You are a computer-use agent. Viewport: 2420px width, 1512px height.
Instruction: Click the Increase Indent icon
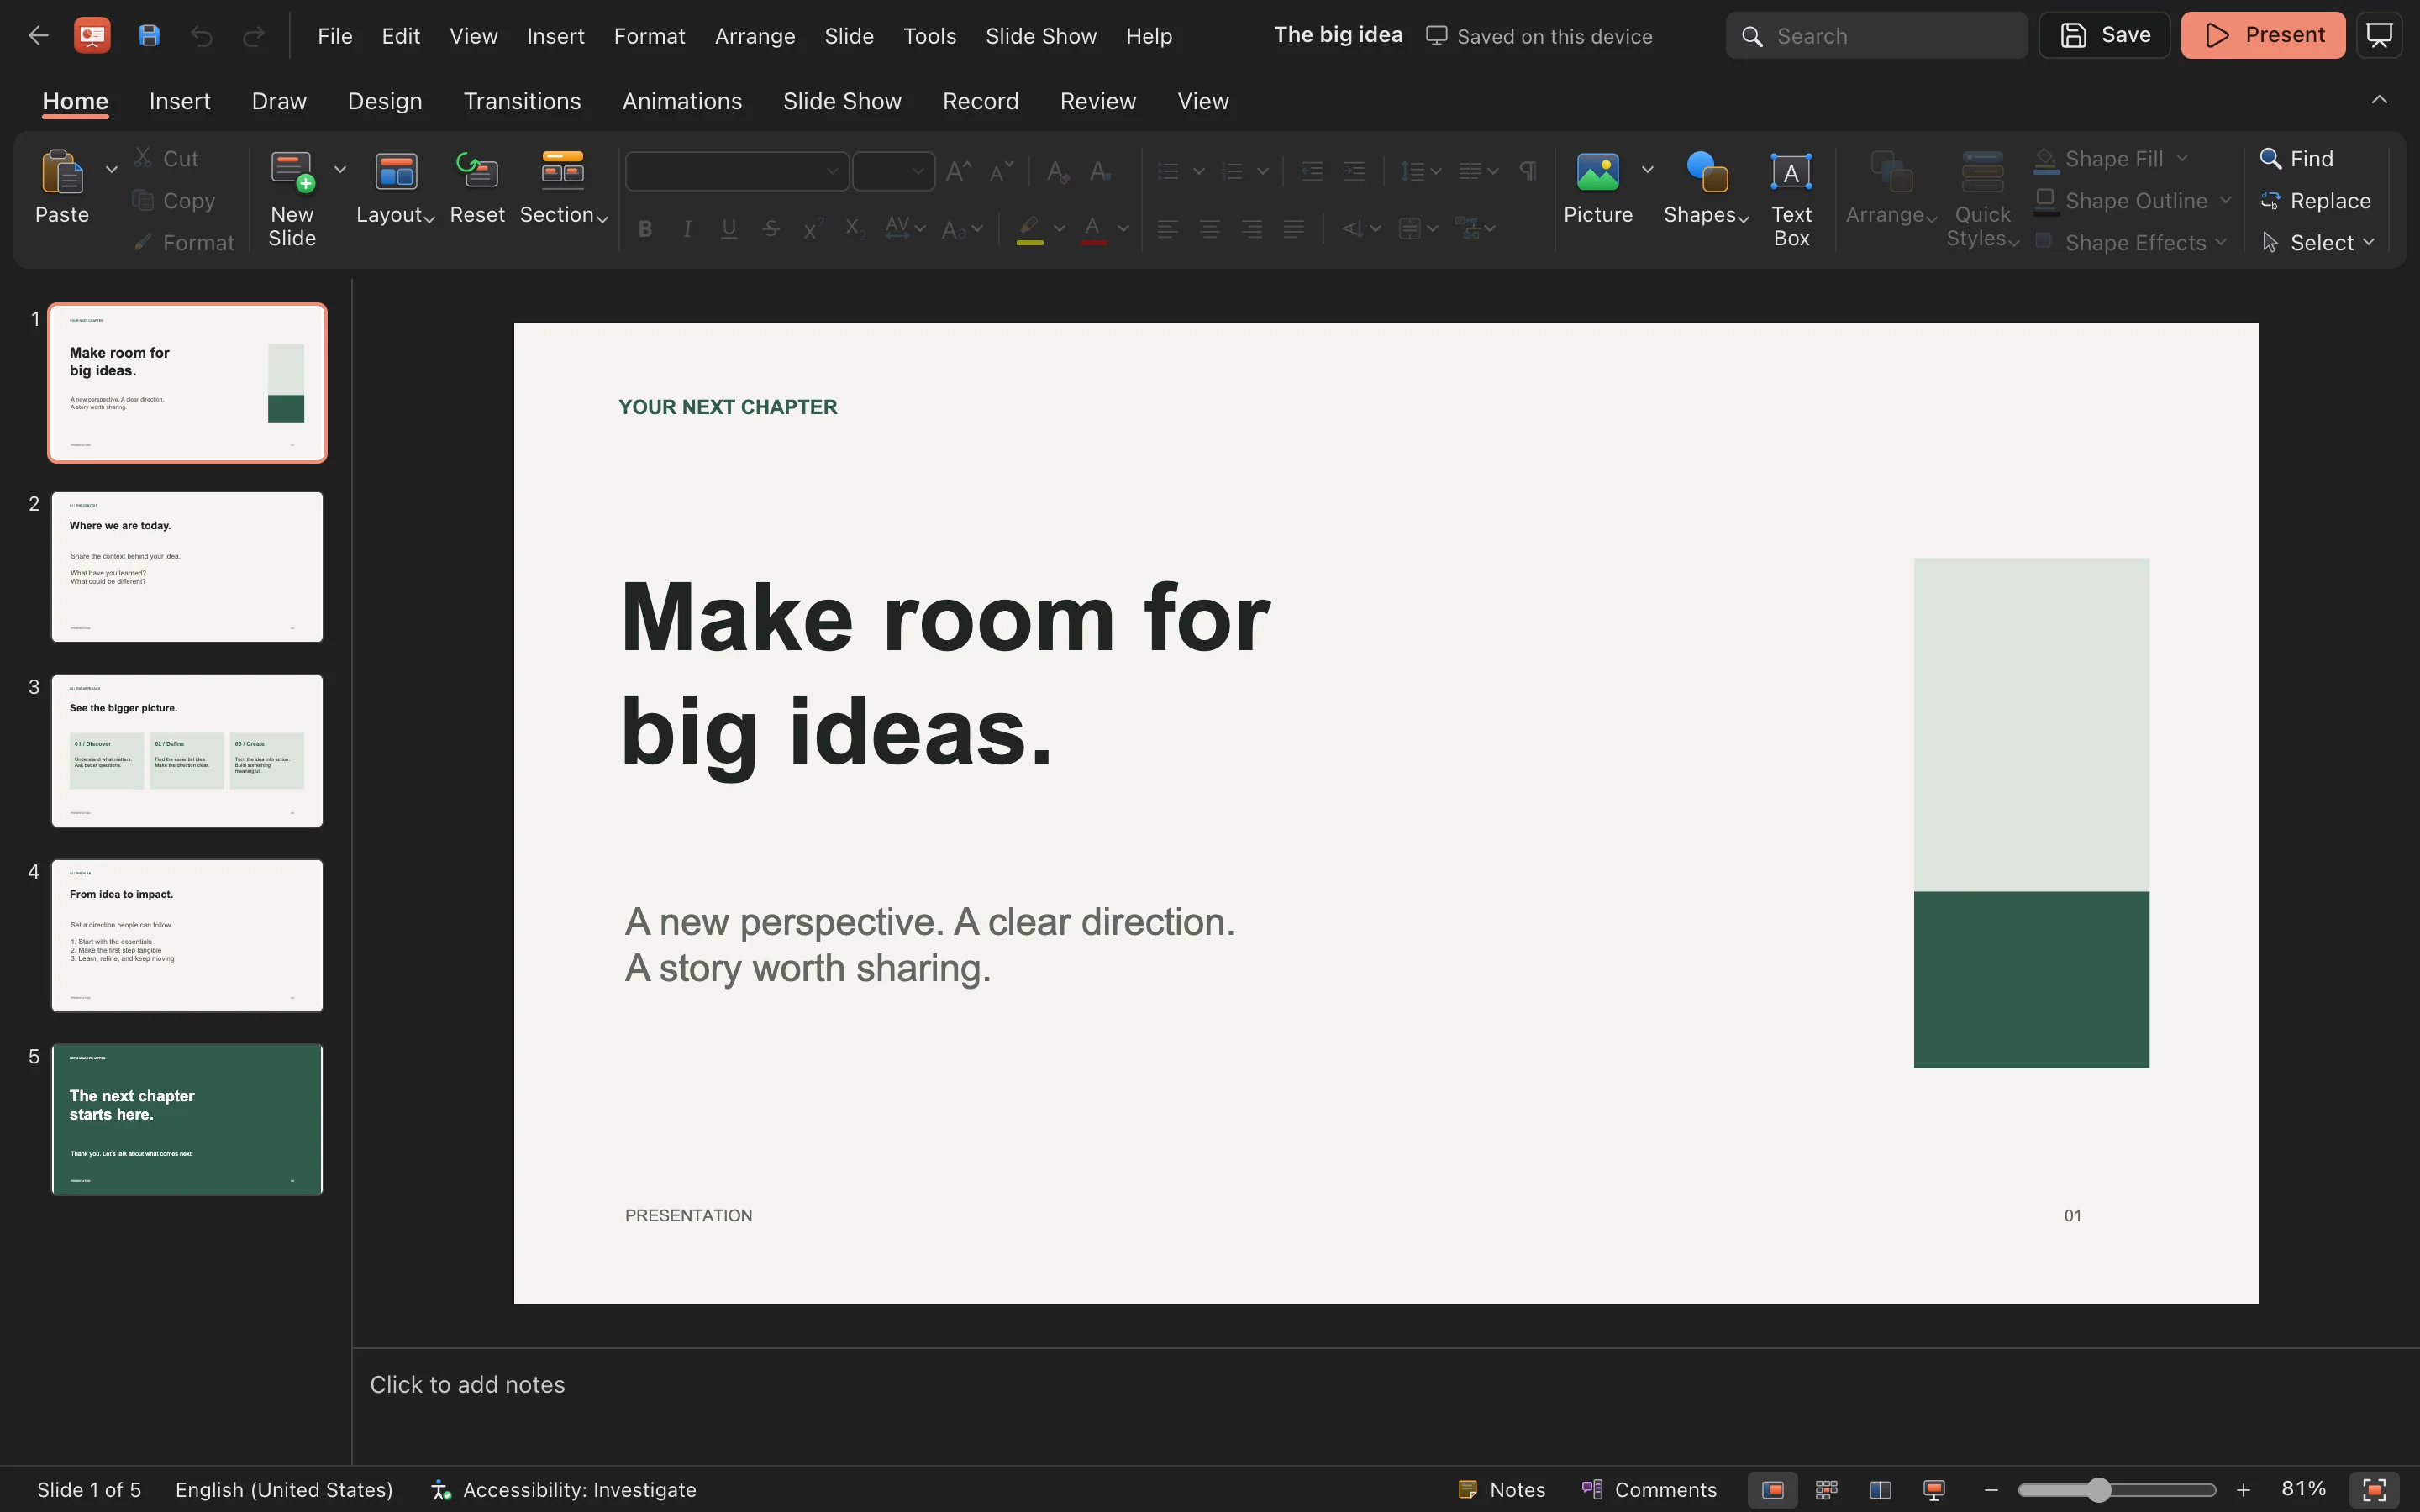pos(1354,171)
